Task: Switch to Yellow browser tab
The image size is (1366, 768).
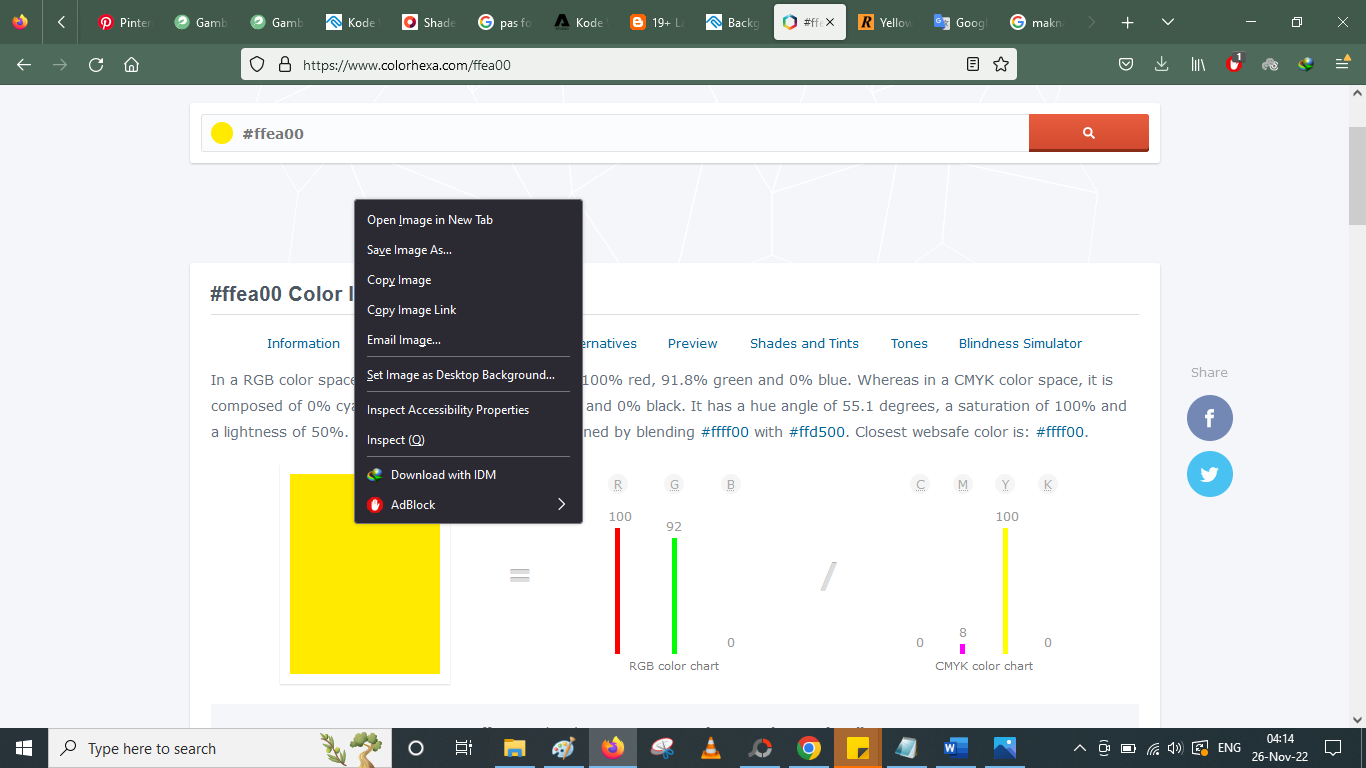Action: pos(885,22)
